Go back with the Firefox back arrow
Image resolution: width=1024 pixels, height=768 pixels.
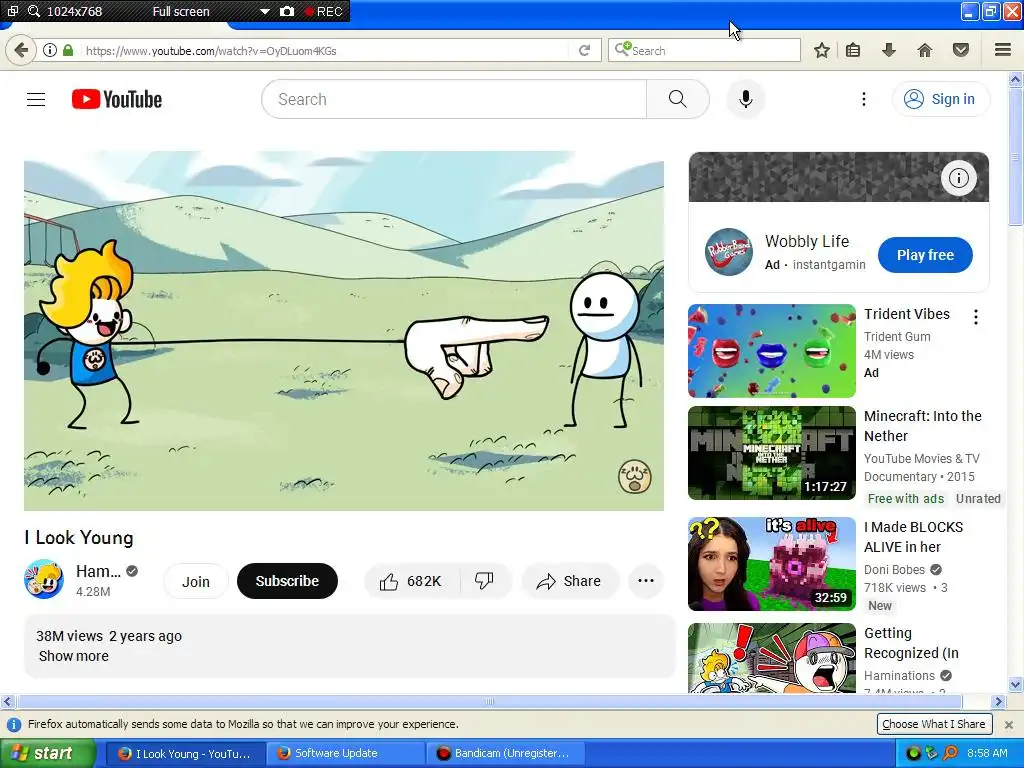point(21,50)
